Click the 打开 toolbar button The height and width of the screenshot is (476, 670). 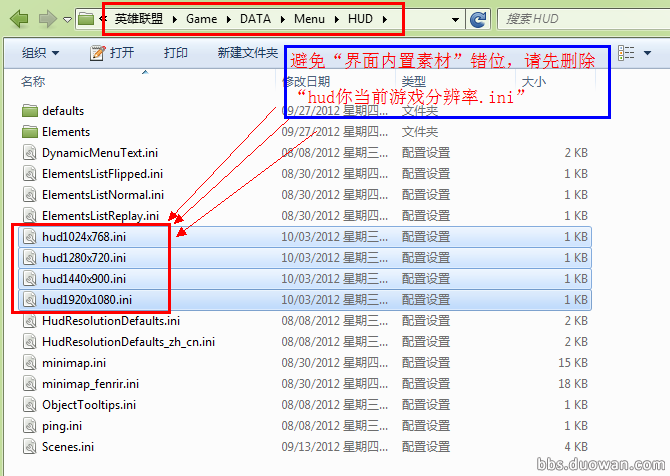(x=112, y=53)
